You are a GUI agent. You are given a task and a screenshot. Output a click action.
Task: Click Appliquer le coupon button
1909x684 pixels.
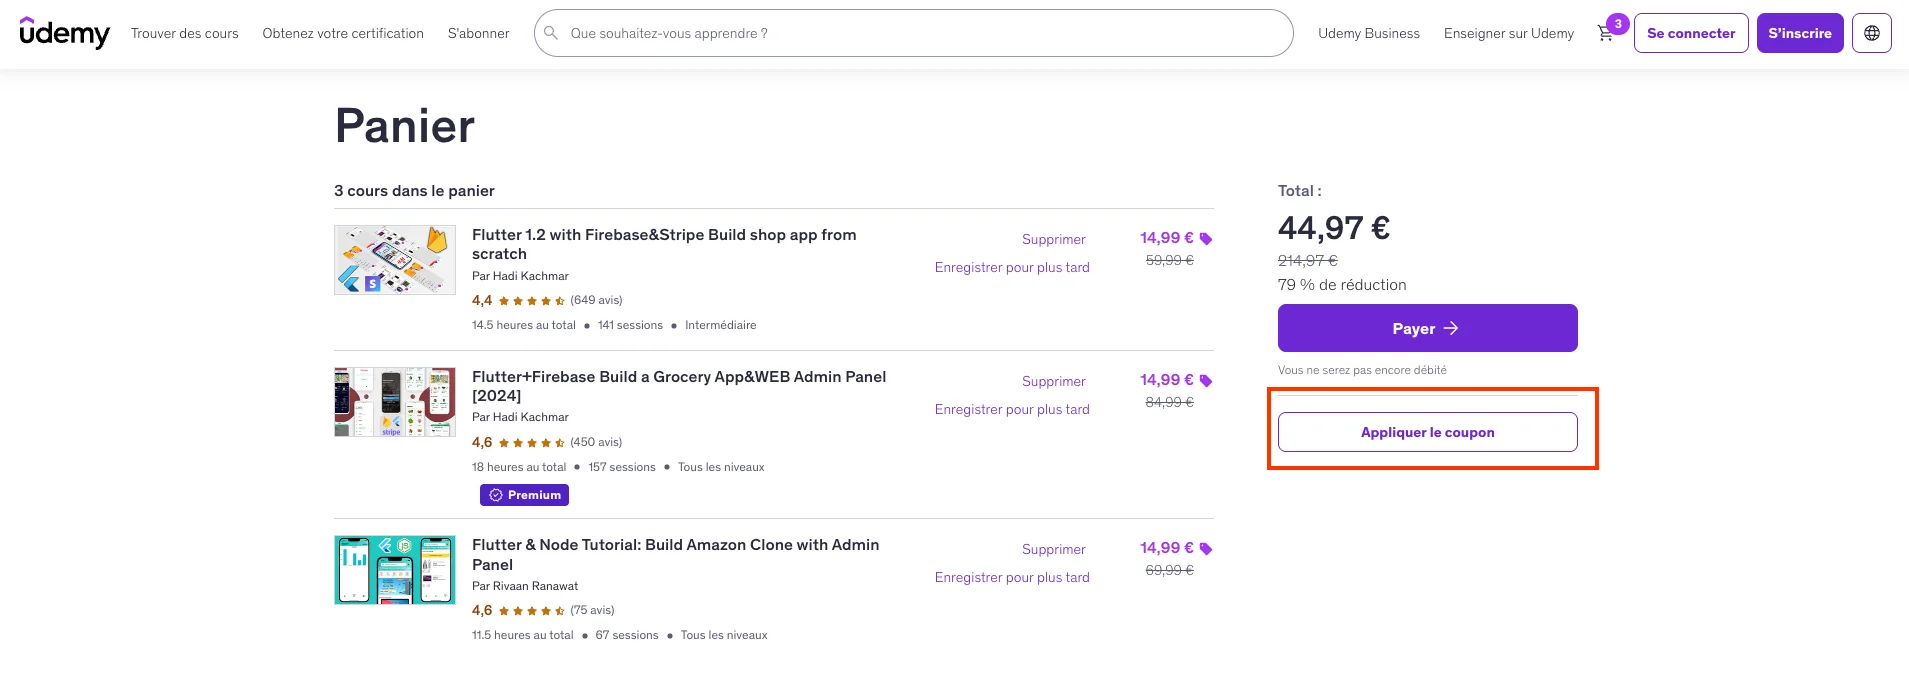(x=1428, y=432)
